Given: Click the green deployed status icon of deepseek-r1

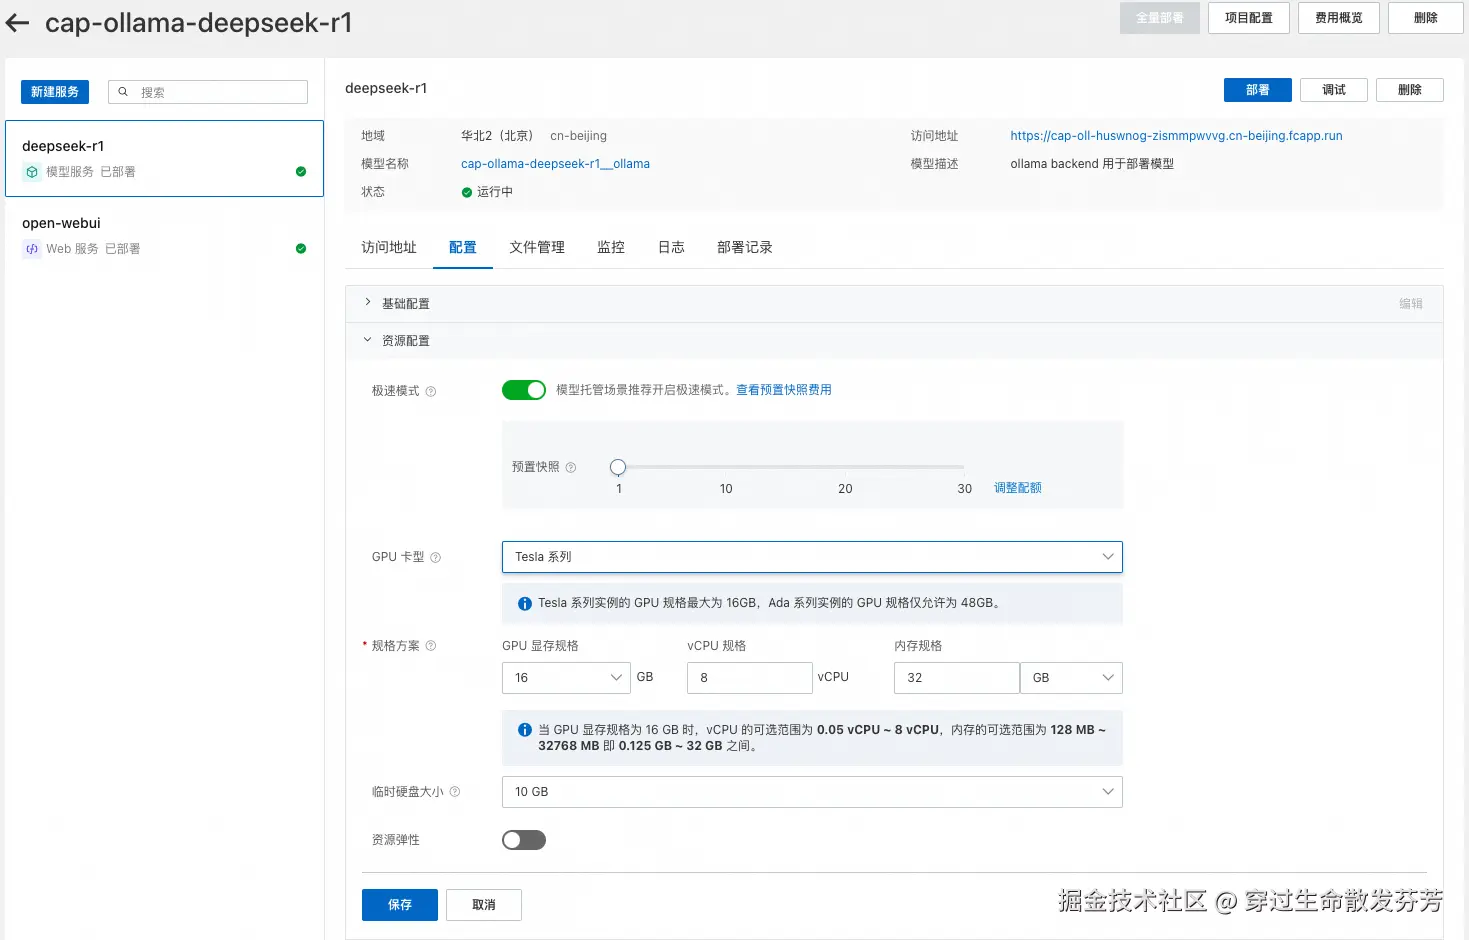Looking at the screenshot, I should point(301,172).
